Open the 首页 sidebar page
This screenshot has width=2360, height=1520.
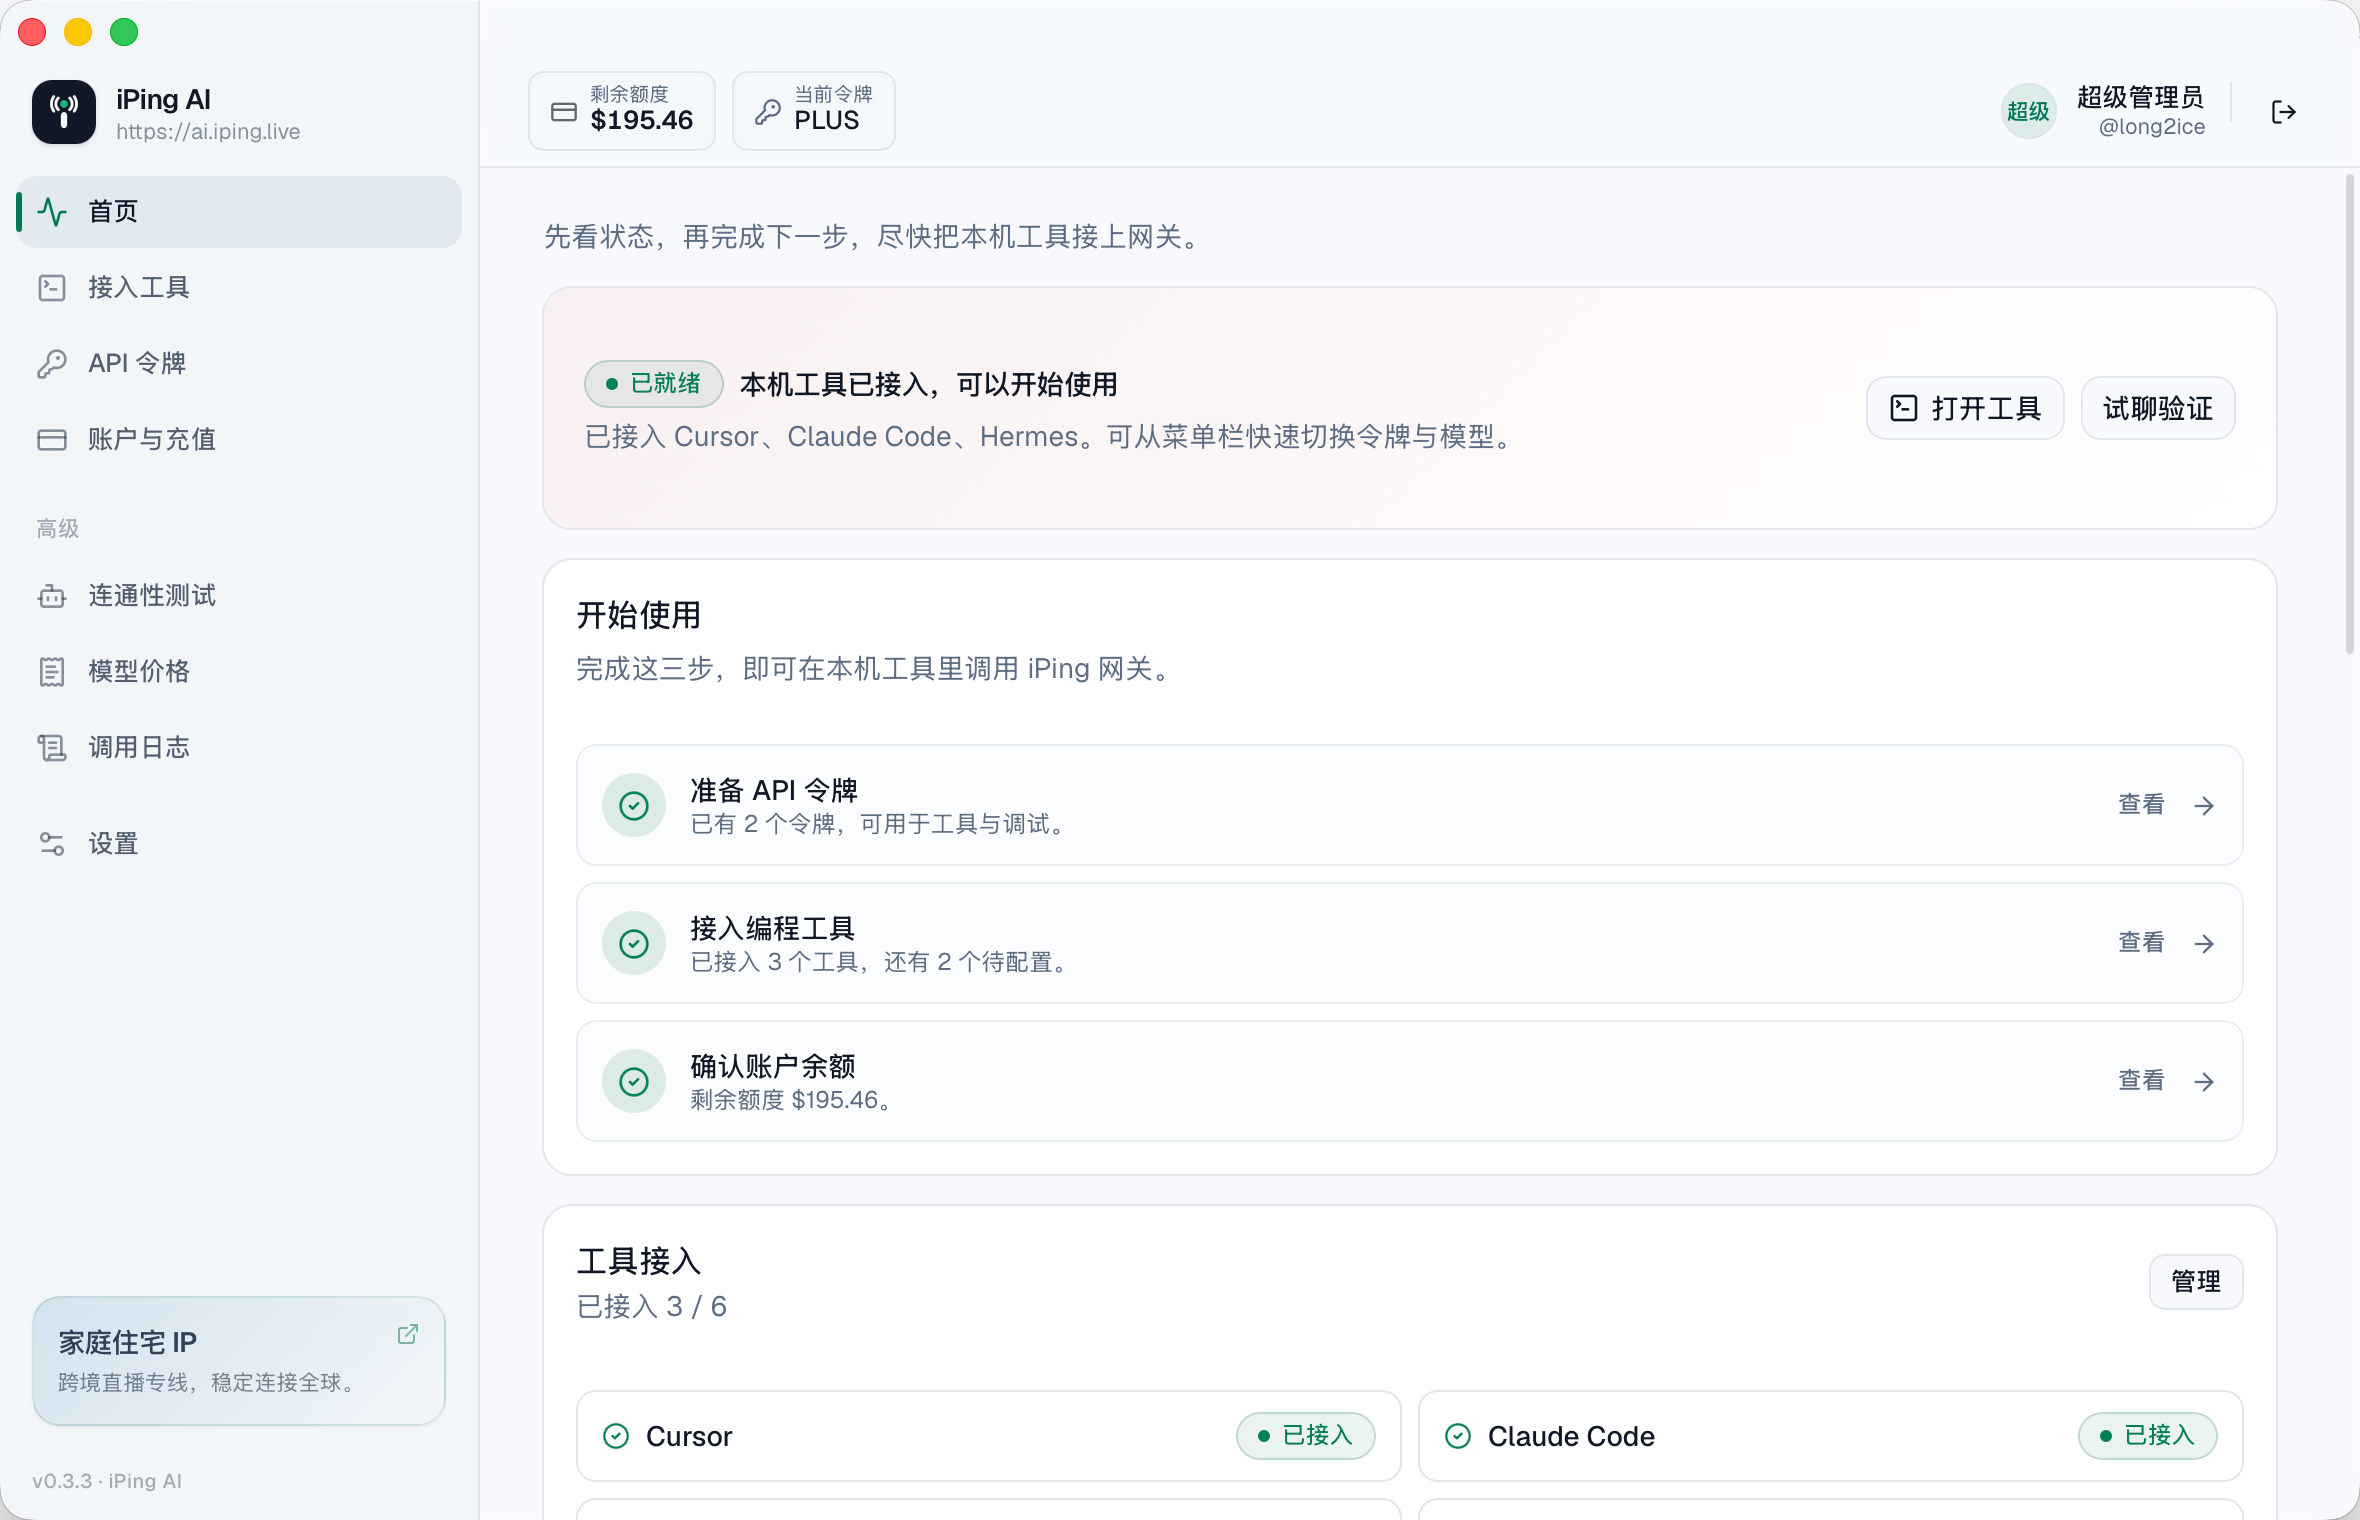click(240, 212)
